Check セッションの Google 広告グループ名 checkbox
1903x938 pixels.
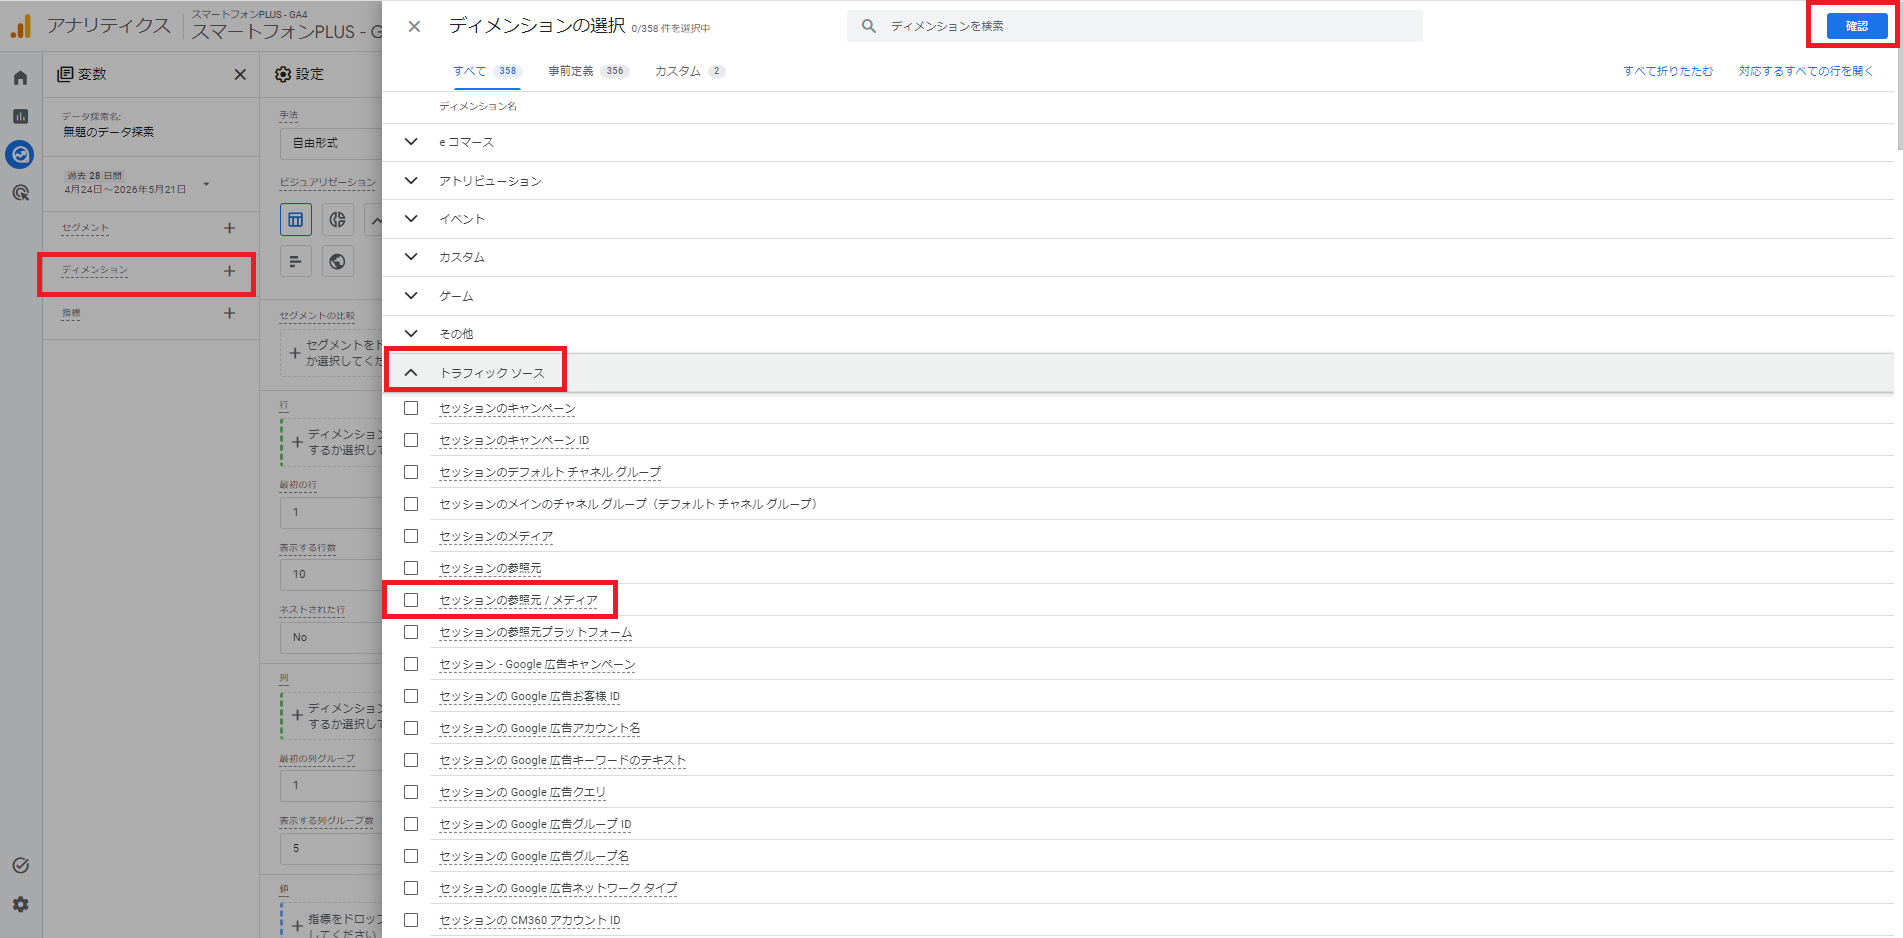pos(411,856)
